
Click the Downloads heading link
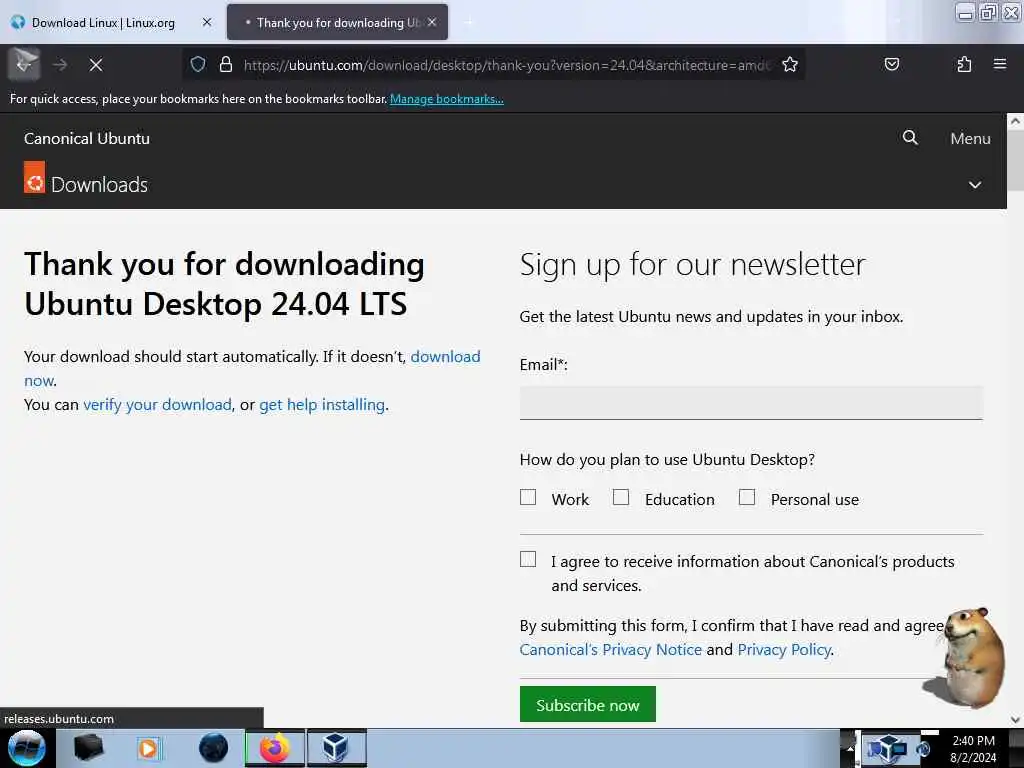(x=99, y=185)
